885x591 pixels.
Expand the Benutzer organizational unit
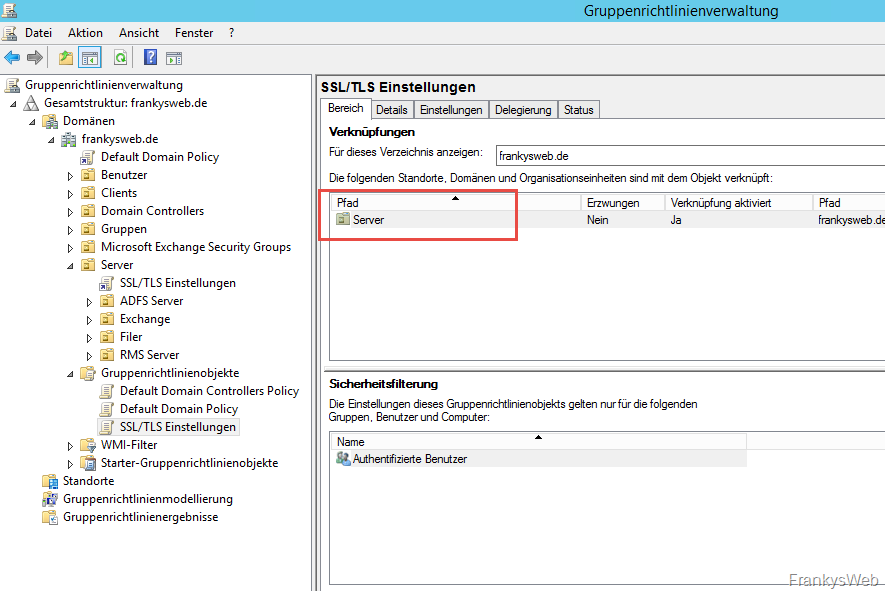pos(70,176)
